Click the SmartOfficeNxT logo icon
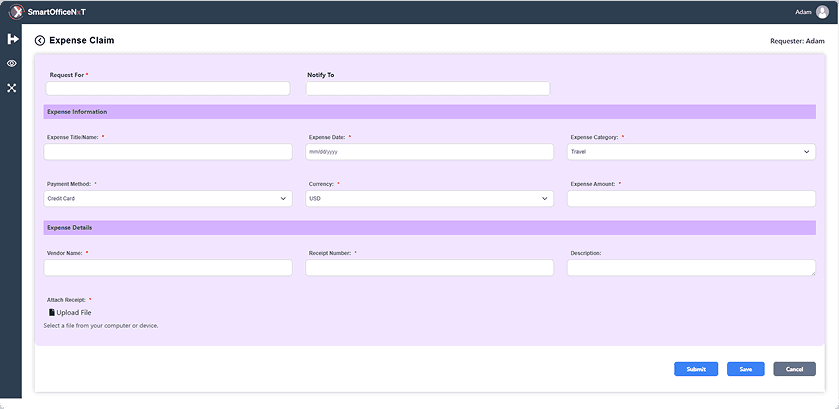Image resolution: width=839 pixels, height=409 pixels. click(x=17, y=12)
